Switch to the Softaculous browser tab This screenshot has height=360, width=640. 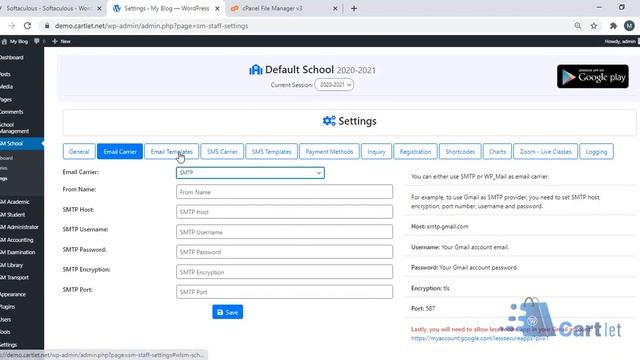pos(49,8)
